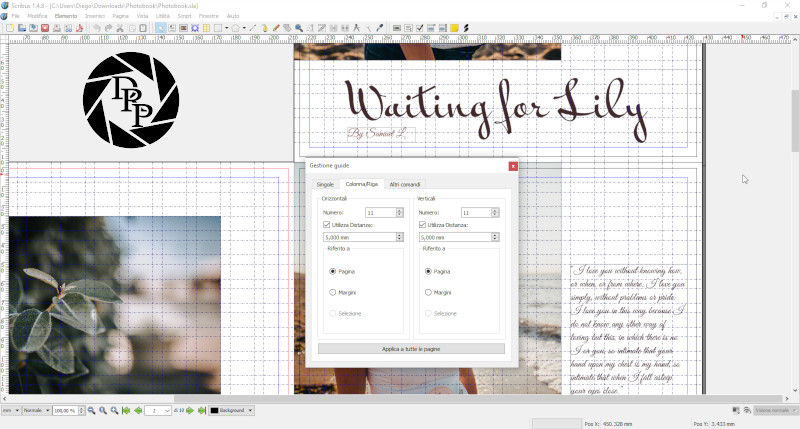Image resolution: width=800 pixels, height=429 pixels.
Task: Open the mm units dropdown
Action: coord(12,411)
